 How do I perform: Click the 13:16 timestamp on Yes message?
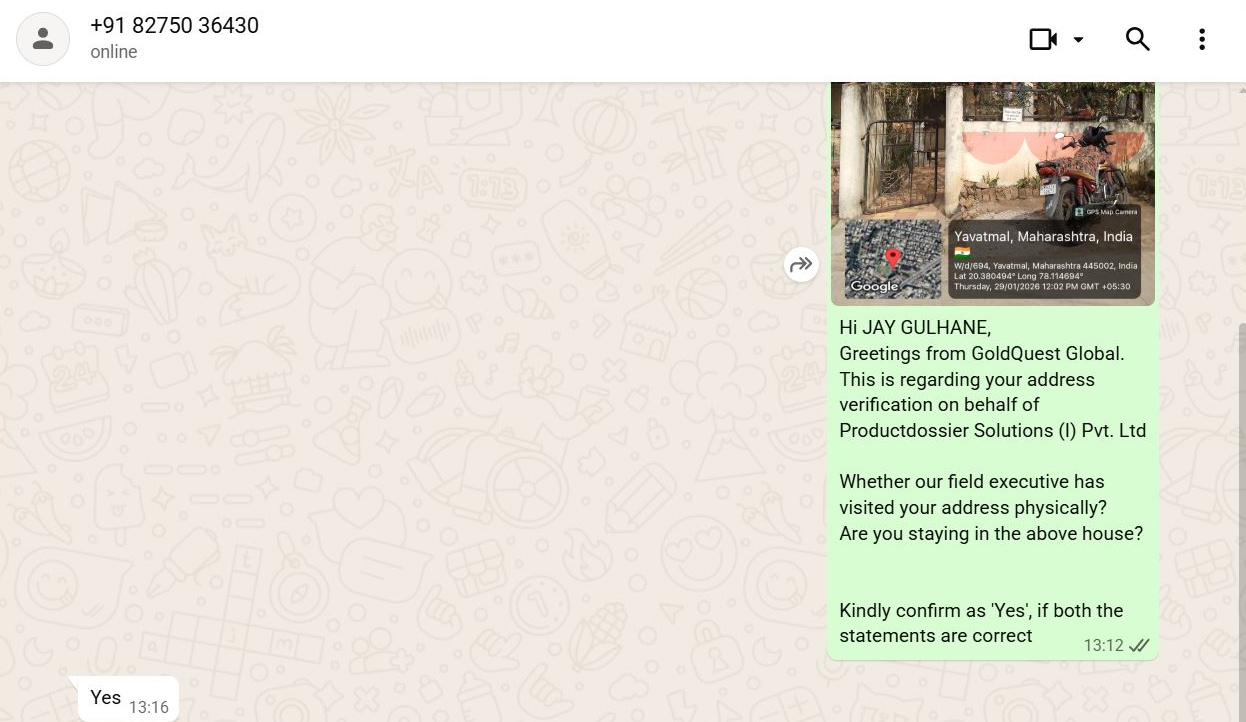(x=149, y=707)
